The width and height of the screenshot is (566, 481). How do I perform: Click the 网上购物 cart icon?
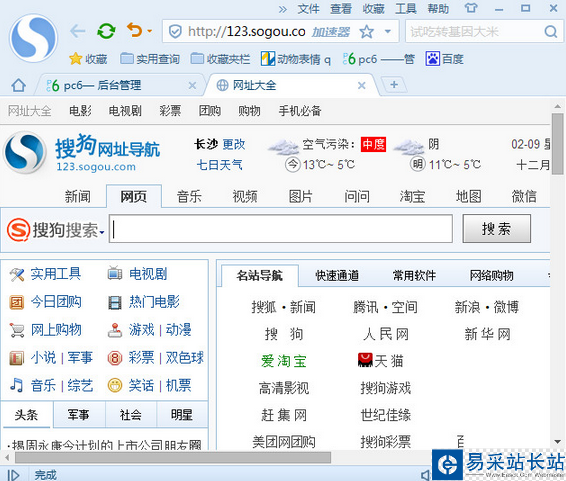[17, 330]
